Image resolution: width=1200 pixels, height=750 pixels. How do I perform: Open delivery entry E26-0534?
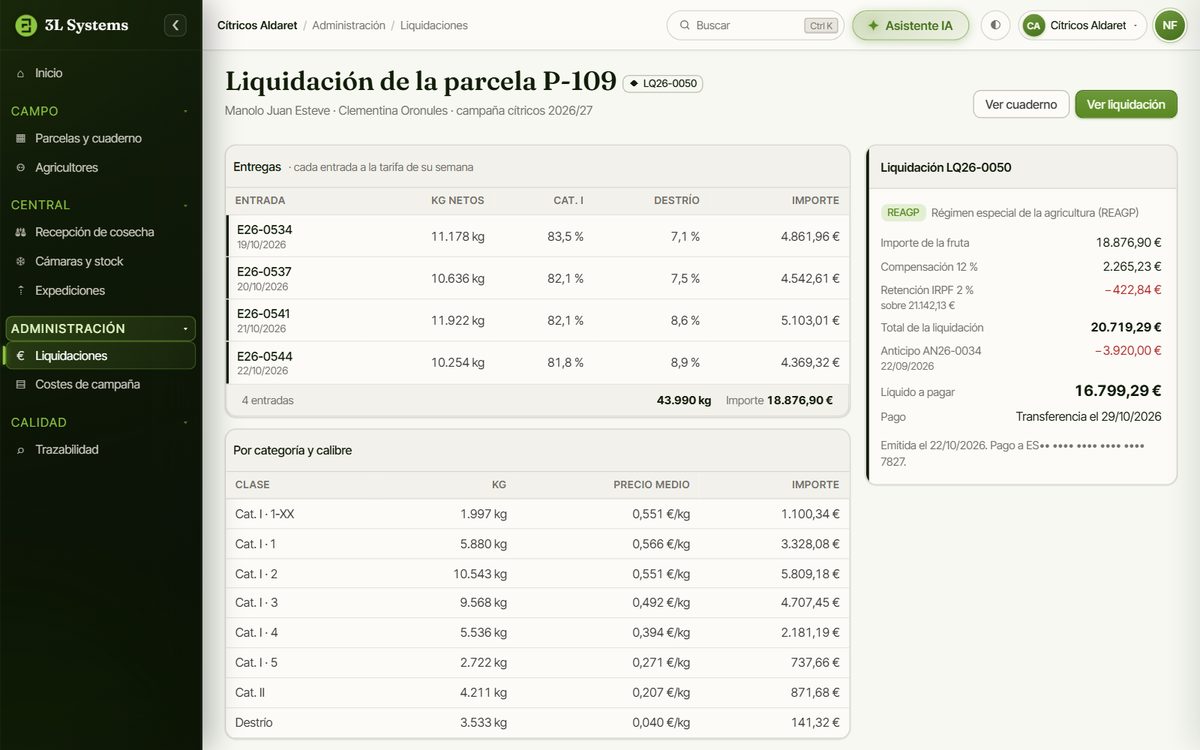pyautogui.click(x=538, y=236)
